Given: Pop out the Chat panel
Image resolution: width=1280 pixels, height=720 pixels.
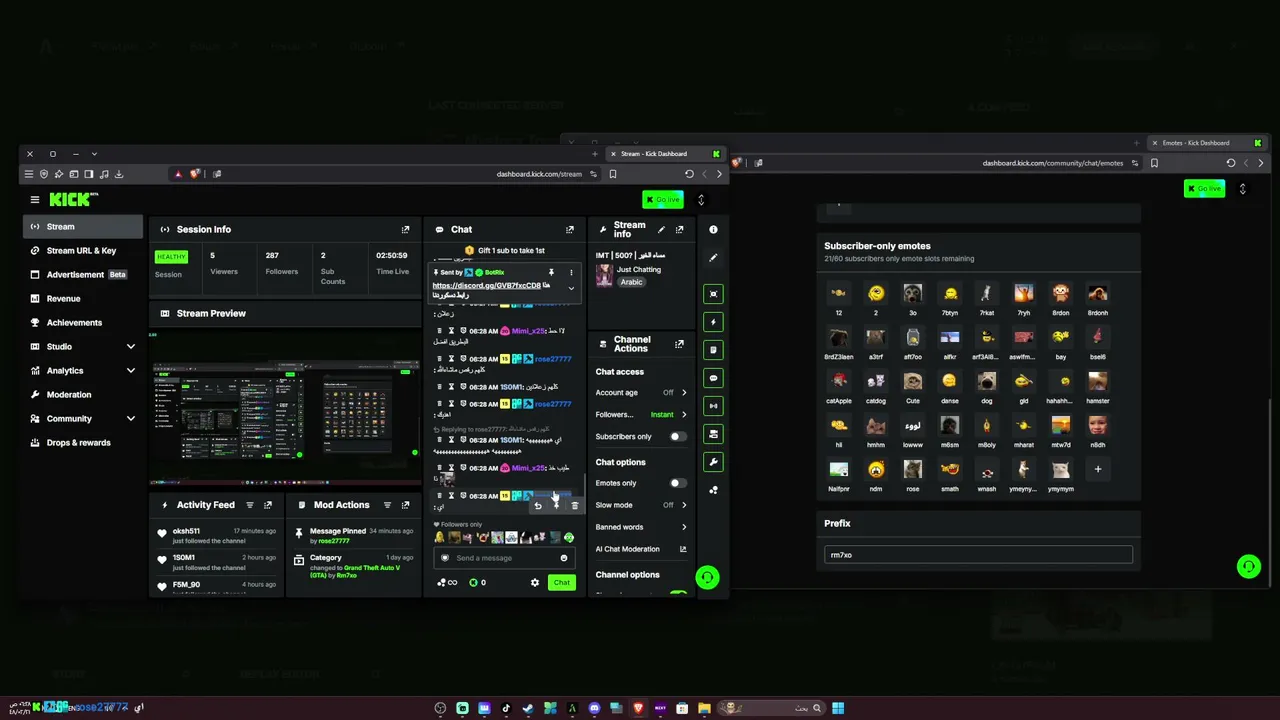Looking at the screenshot, I should tap(570, 230).
